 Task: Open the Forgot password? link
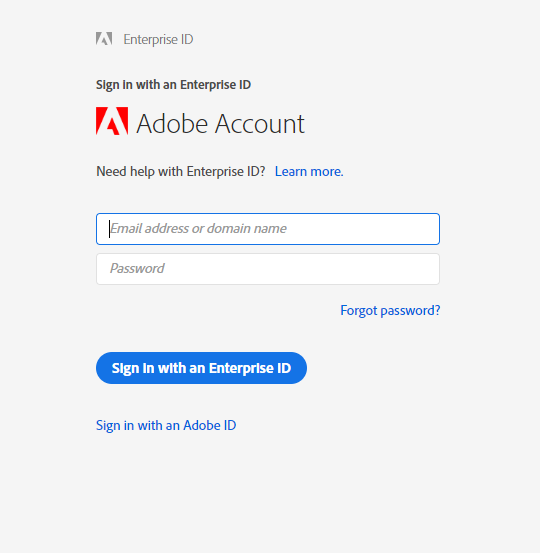coord(390,311)
